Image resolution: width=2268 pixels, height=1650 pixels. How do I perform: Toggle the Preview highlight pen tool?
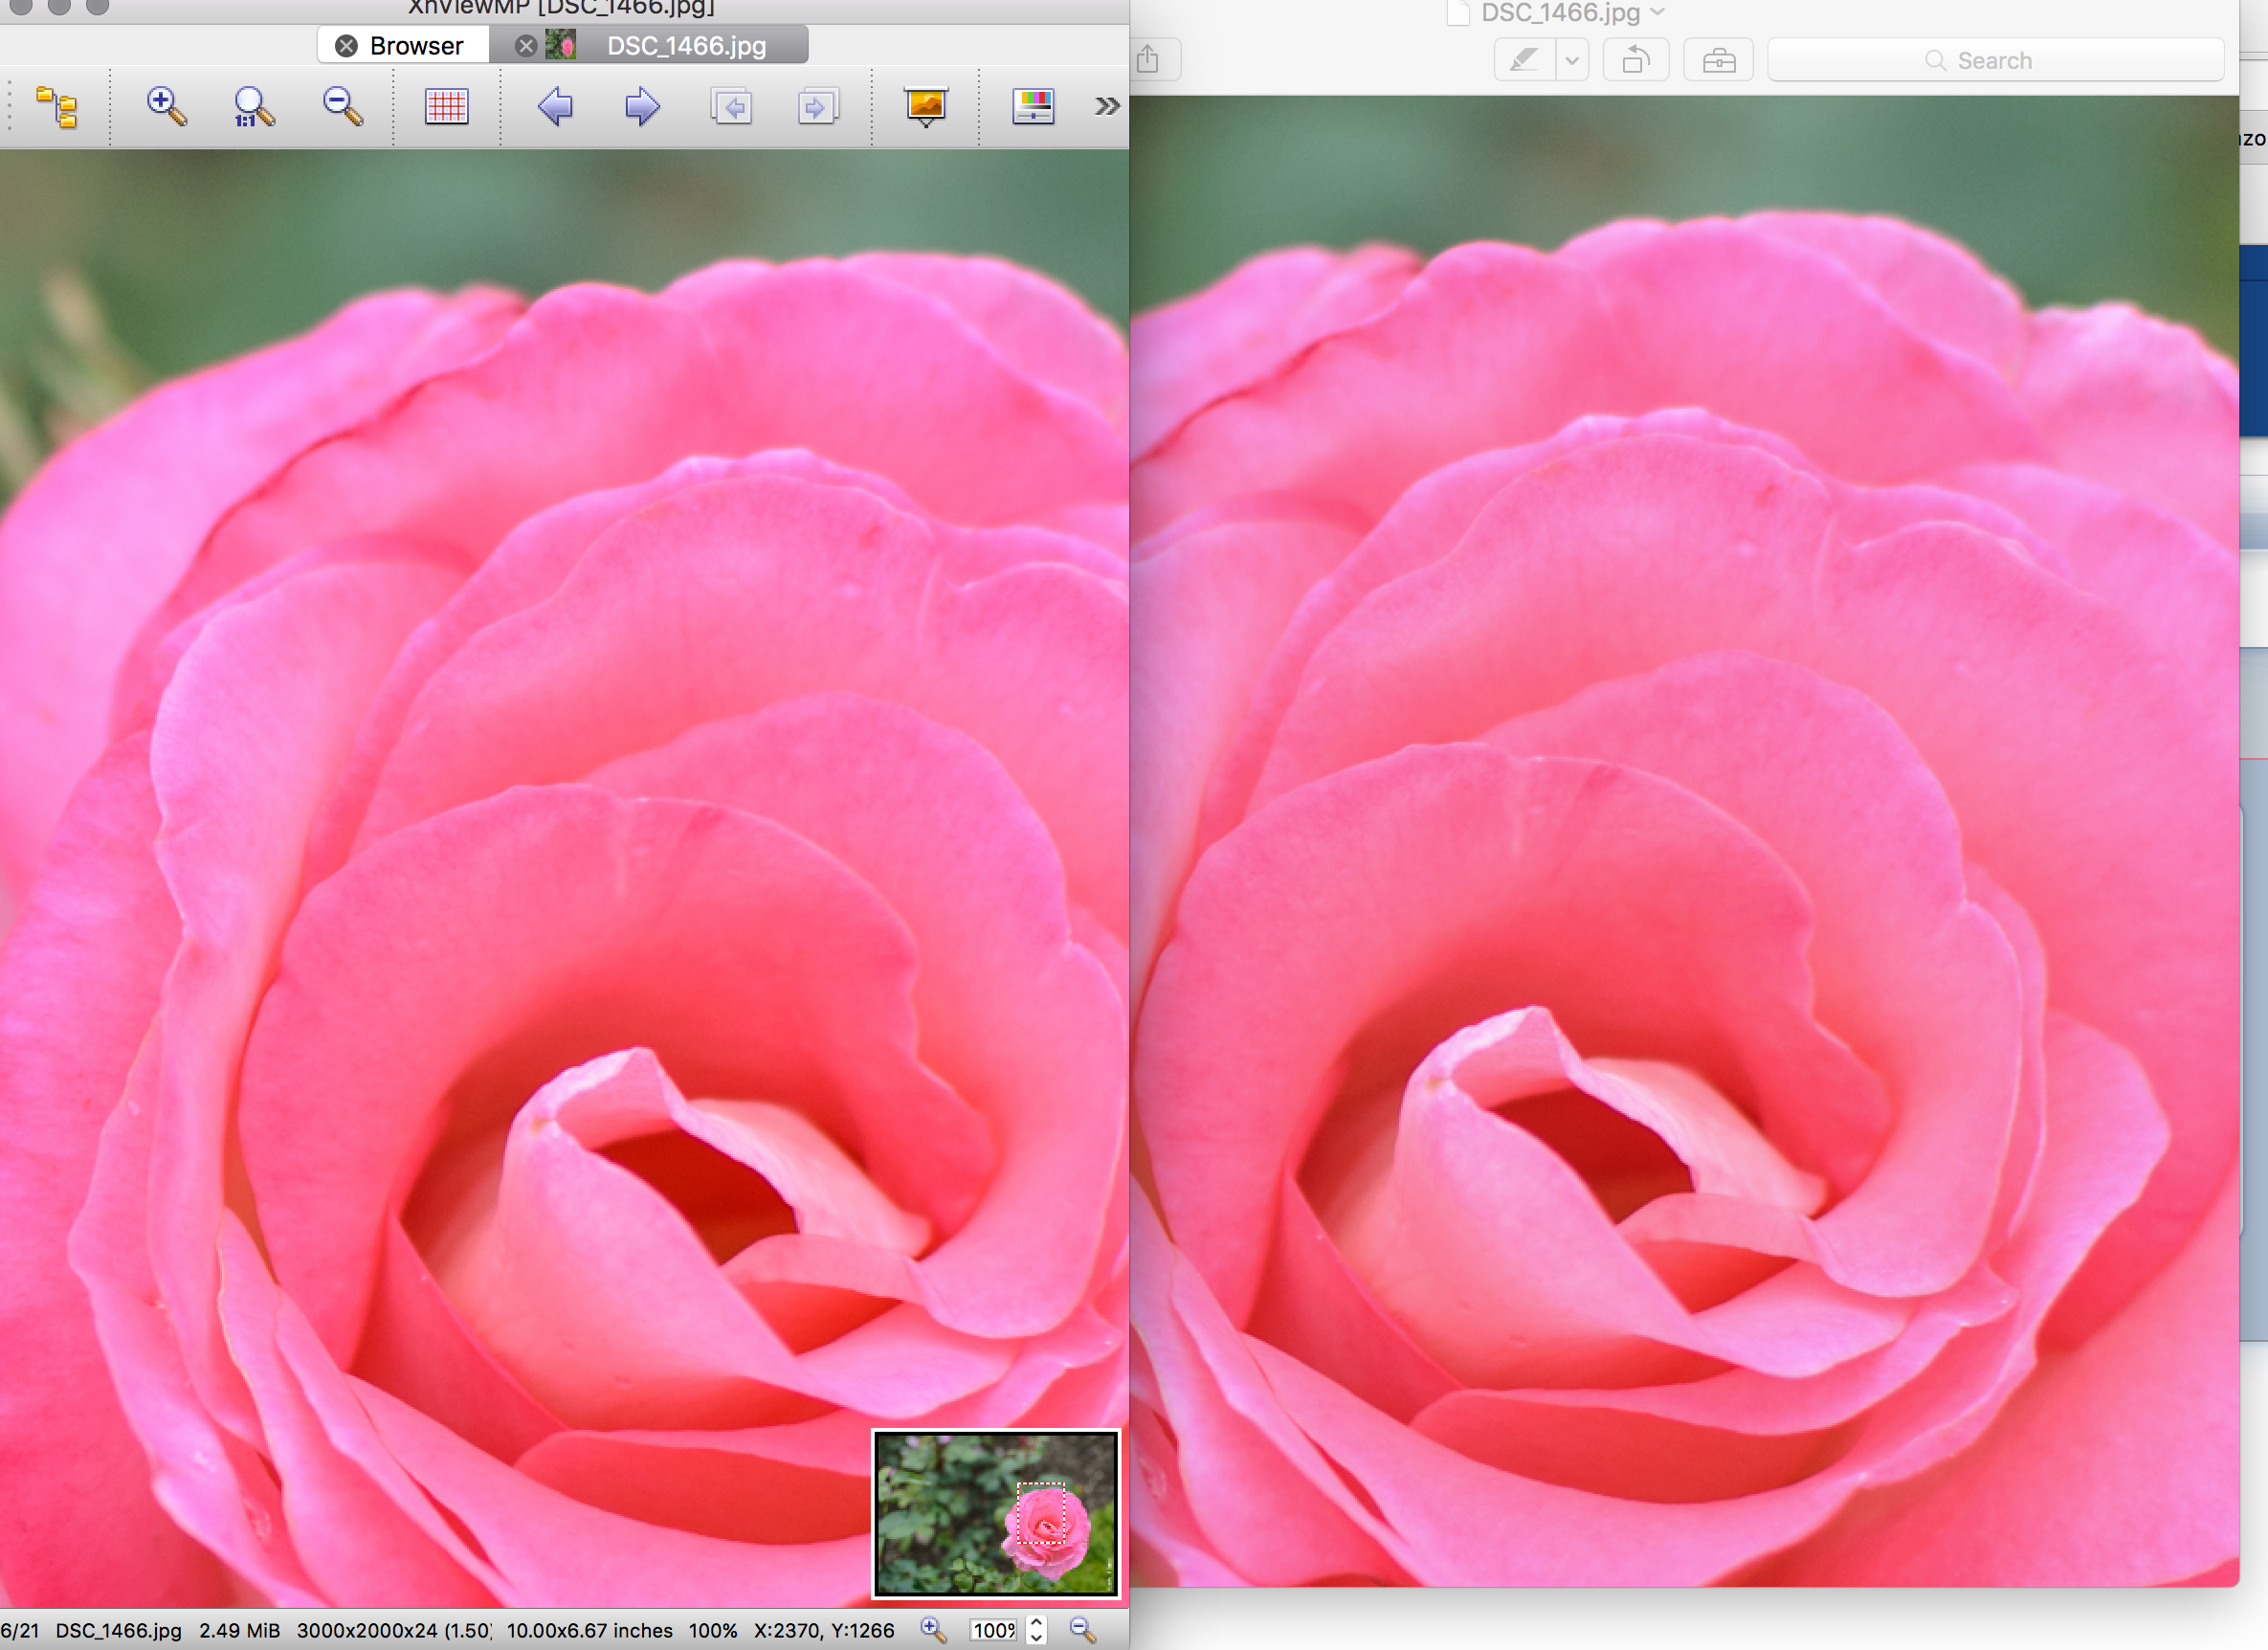(x=1524, y=60)
